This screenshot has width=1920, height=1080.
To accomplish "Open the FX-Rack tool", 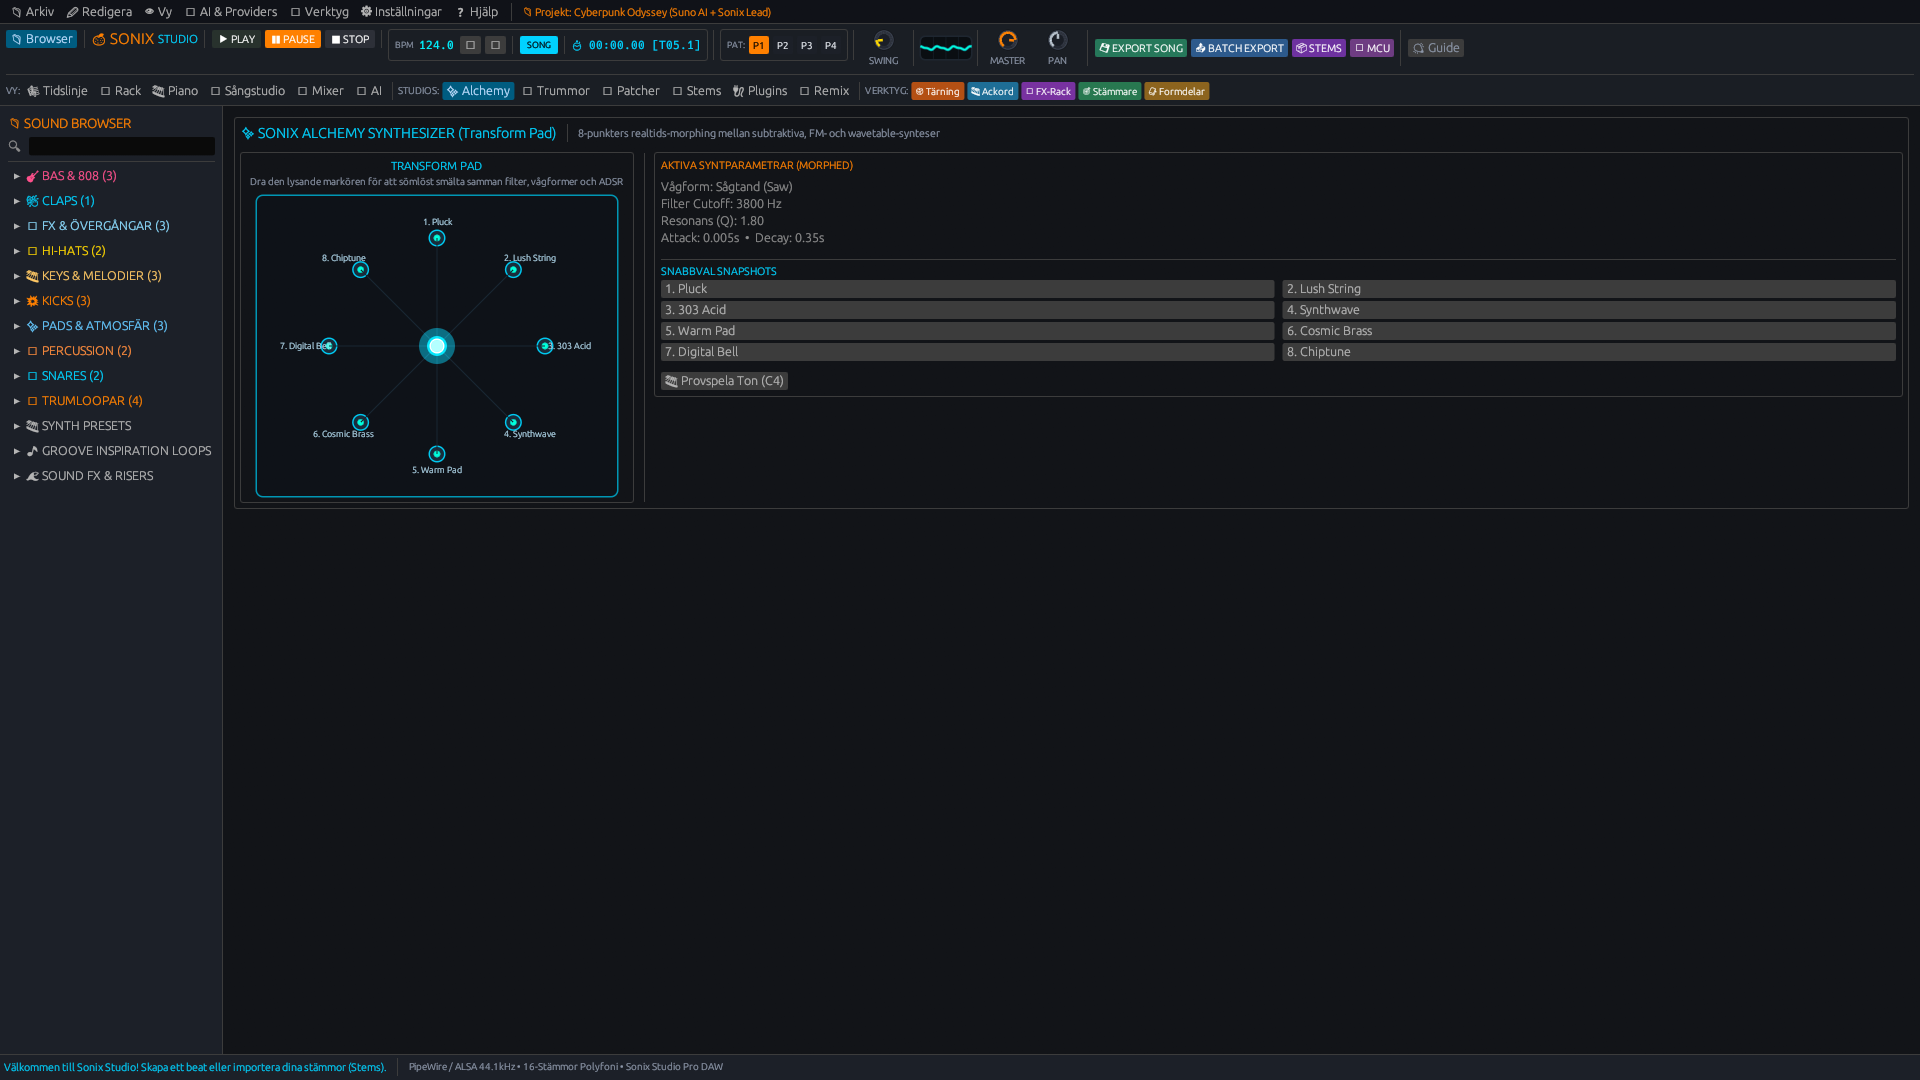I will point(1048,91).
